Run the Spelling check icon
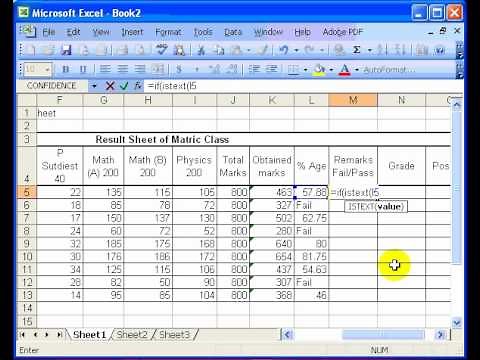Screen dimensions: 480x360 pyautogui.click(x=162, y=50)
